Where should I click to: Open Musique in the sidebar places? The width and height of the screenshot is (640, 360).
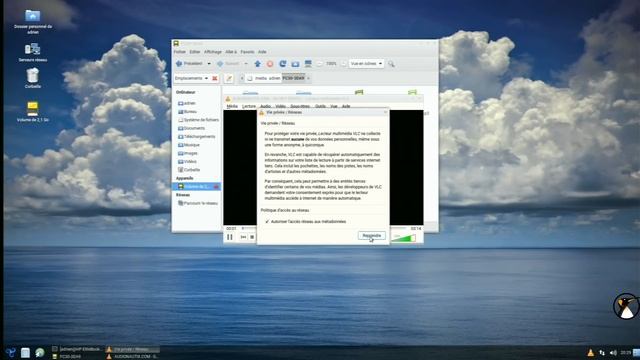pos(189,145)
